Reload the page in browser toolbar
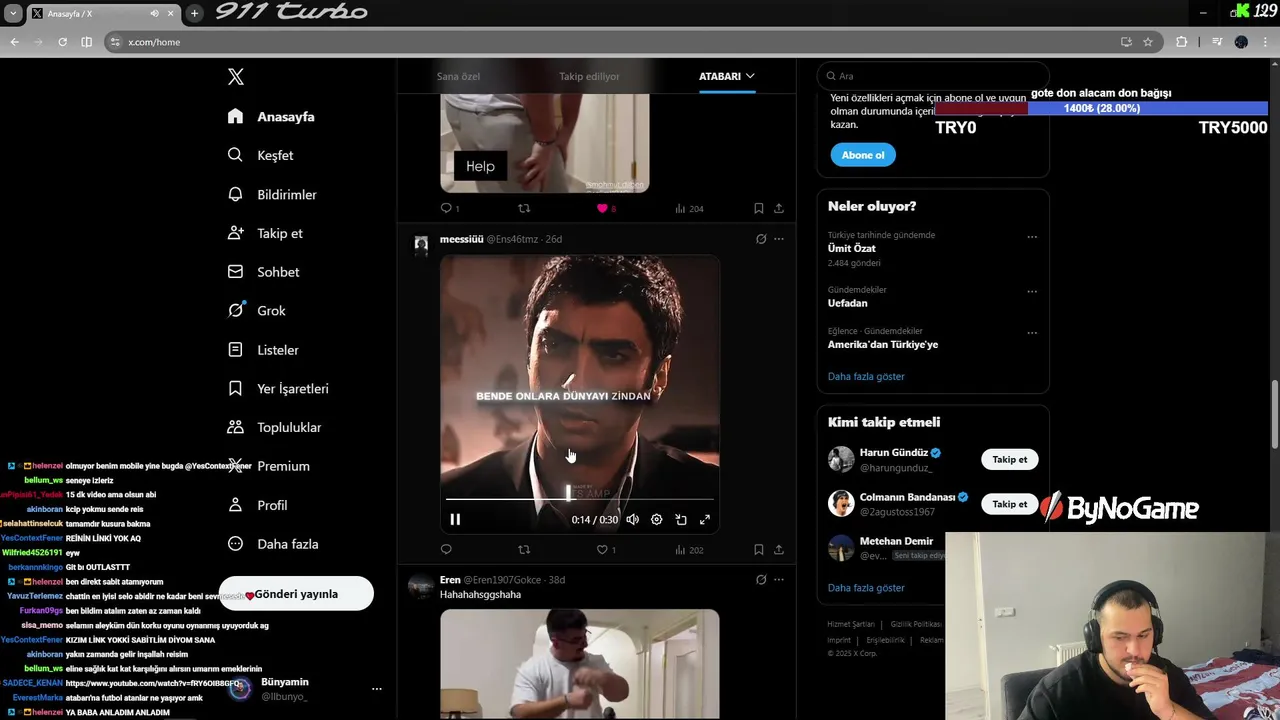1280x720 pixels. coord(62,42)
